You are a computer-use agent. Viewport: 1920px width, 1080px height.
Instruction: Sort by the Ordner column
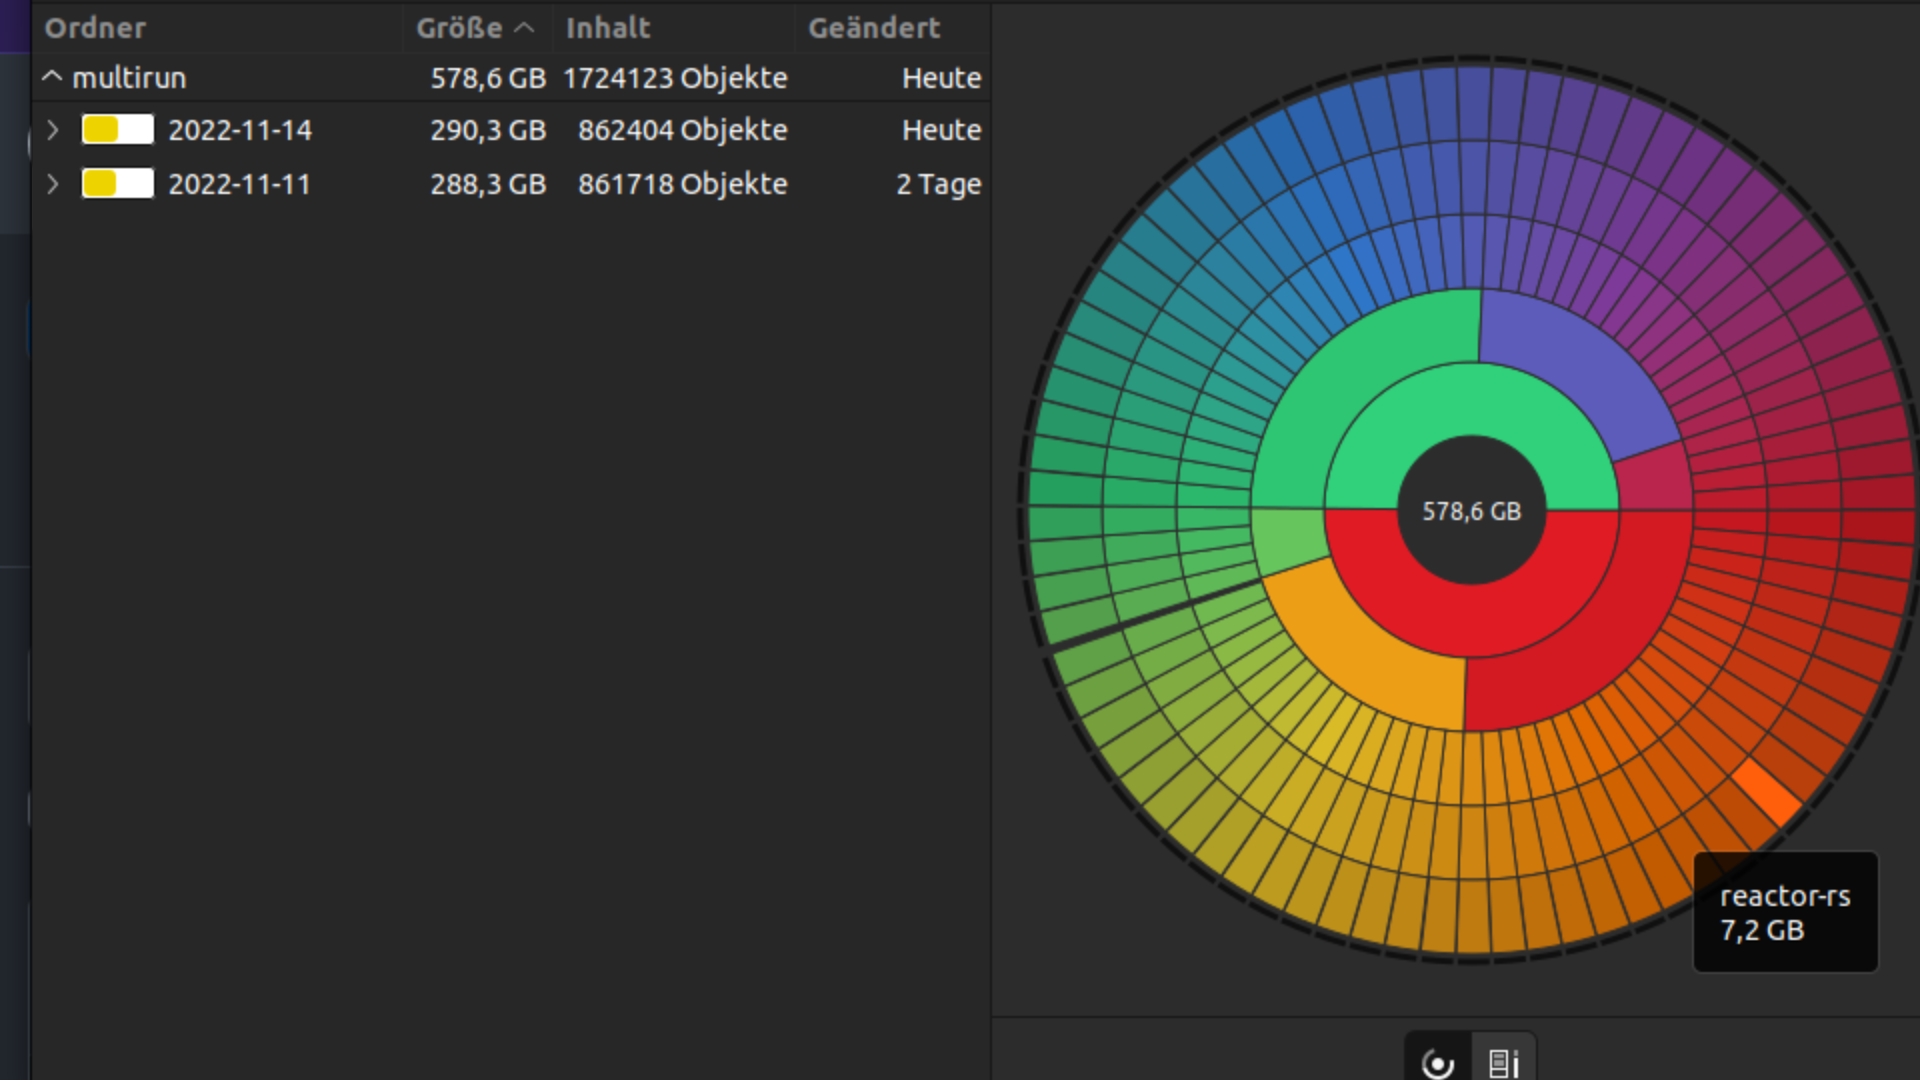pyautogui.click(x=96, y=28)
